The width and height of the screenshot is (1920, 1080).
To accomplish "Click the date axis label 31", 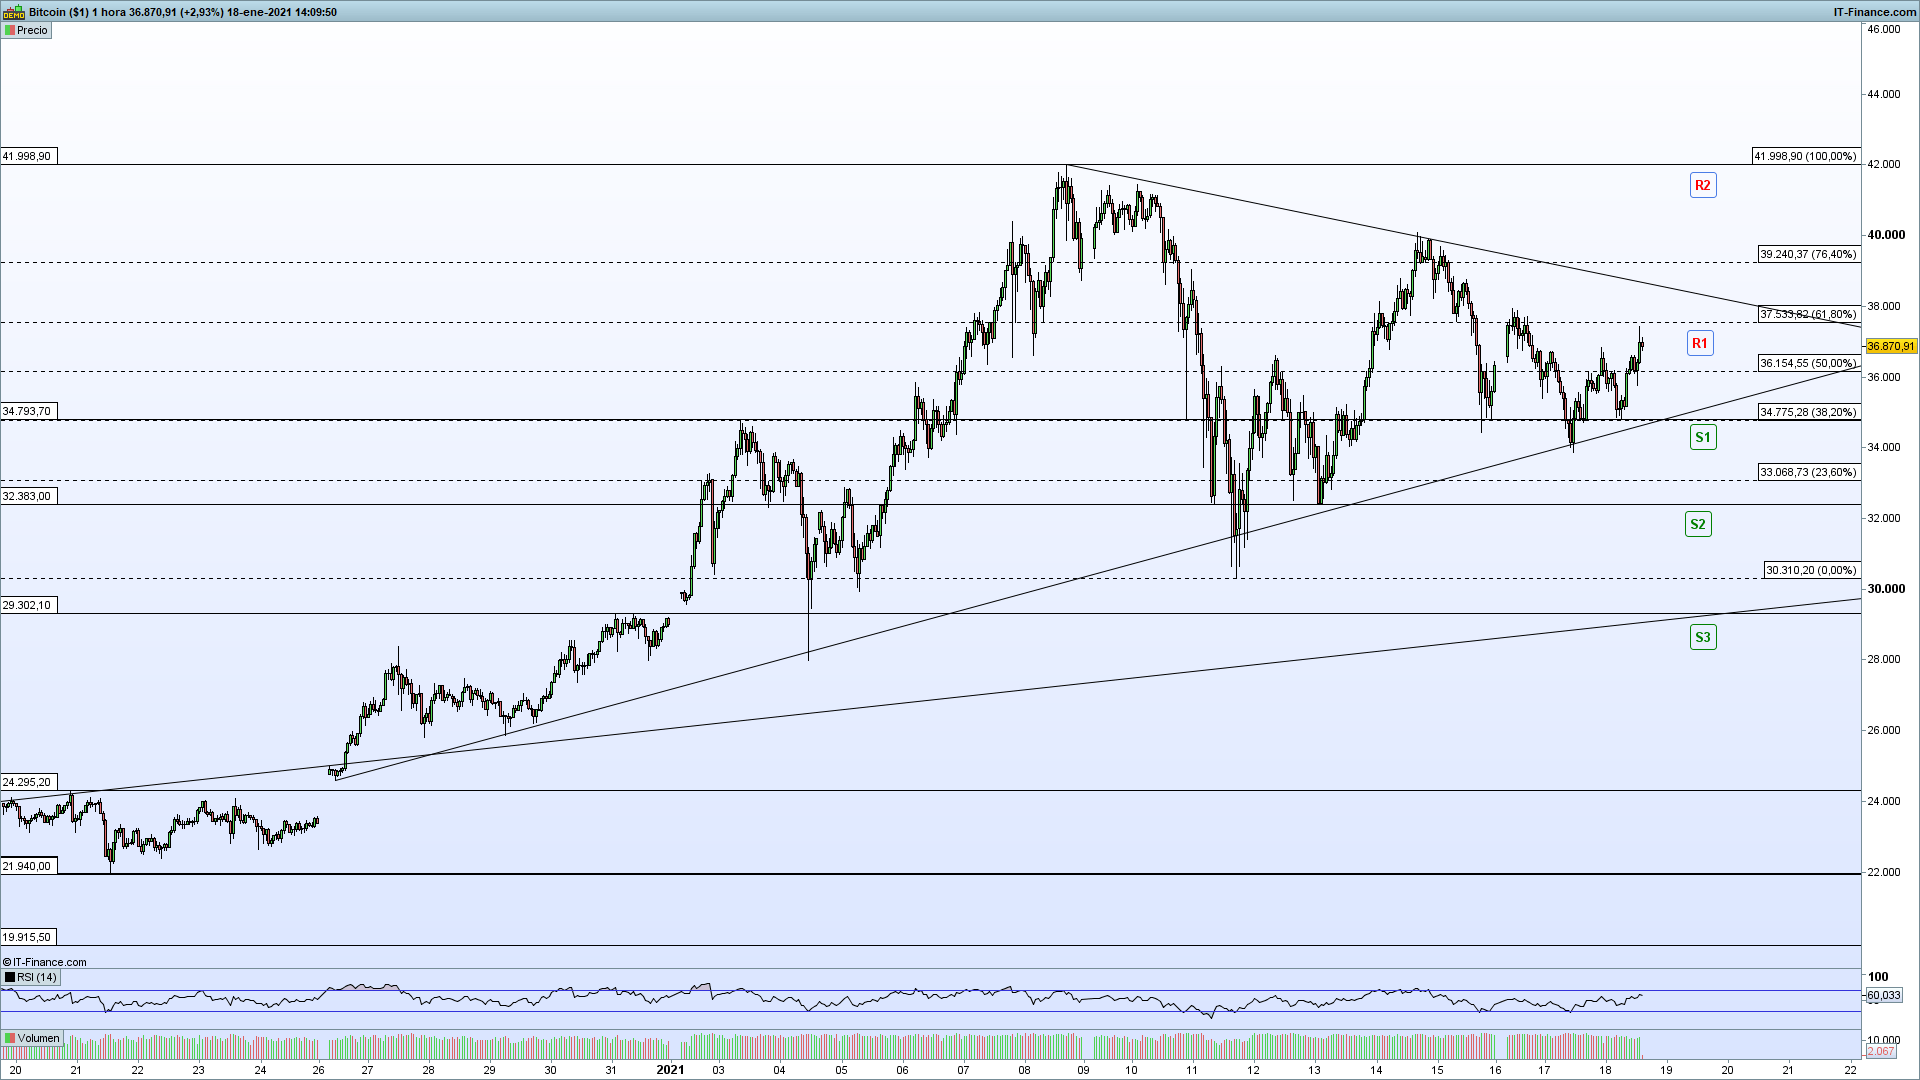I will click(612, 1070).
